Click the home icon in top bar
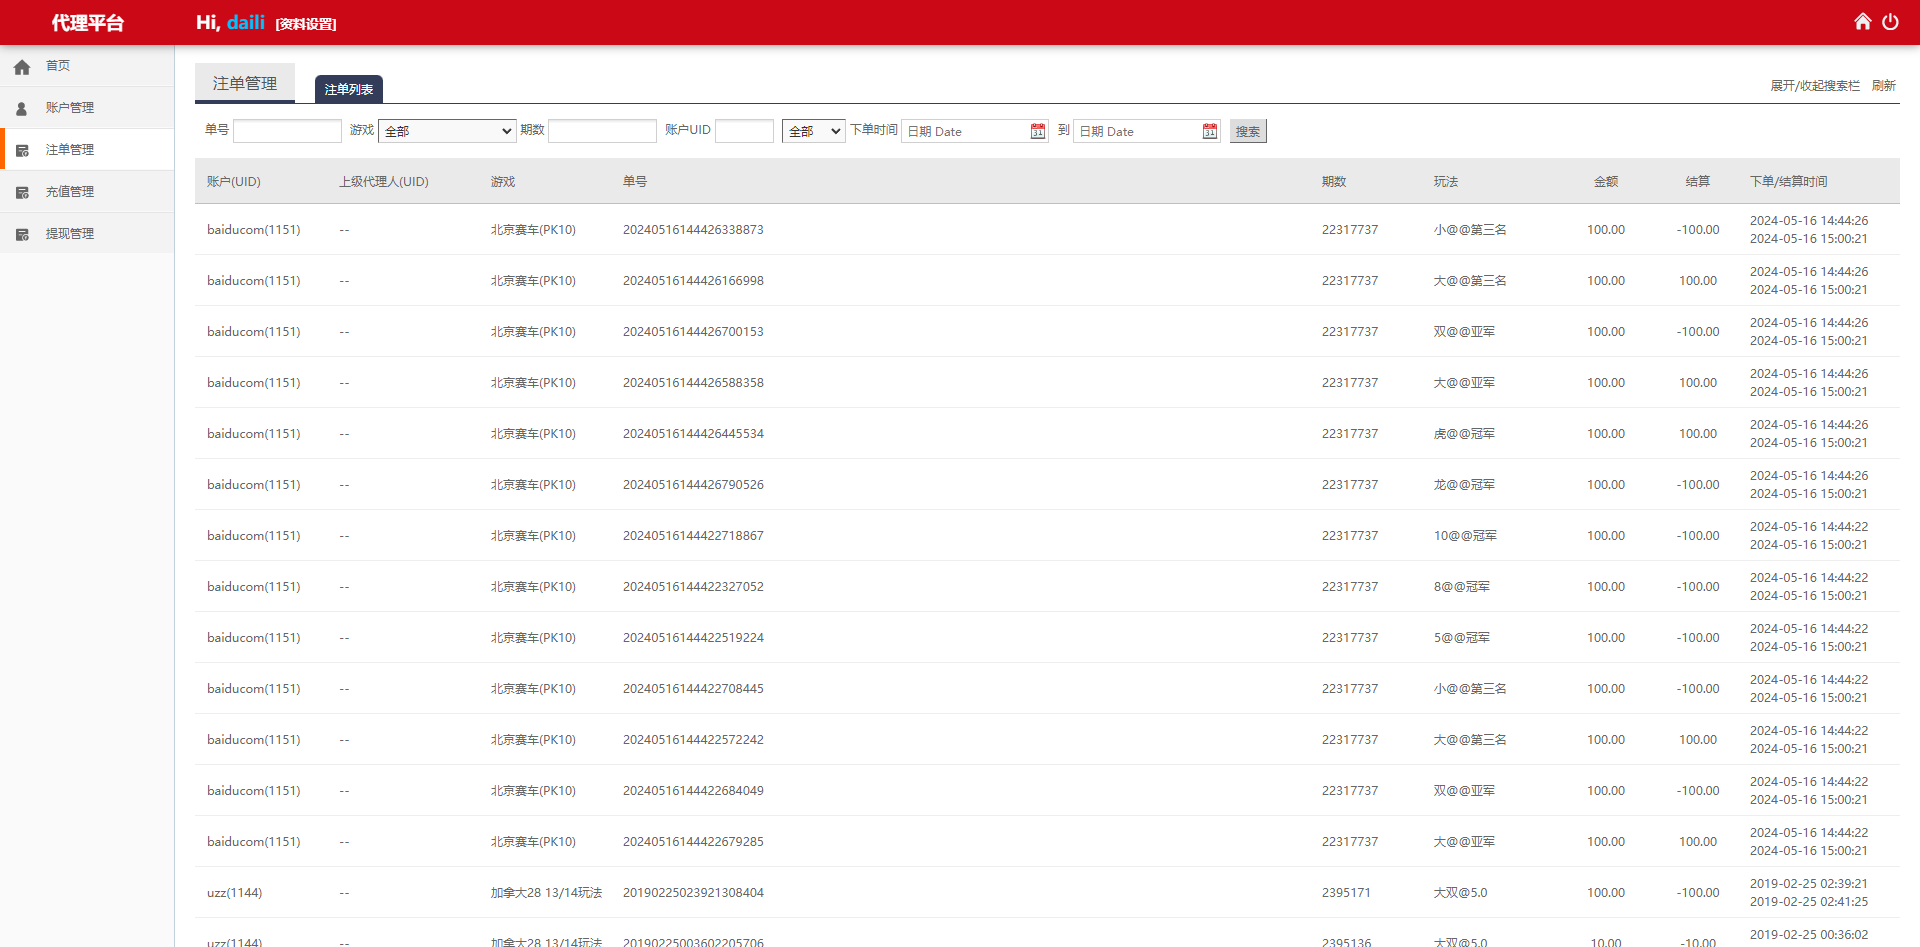 click(x=1862, y=22)
